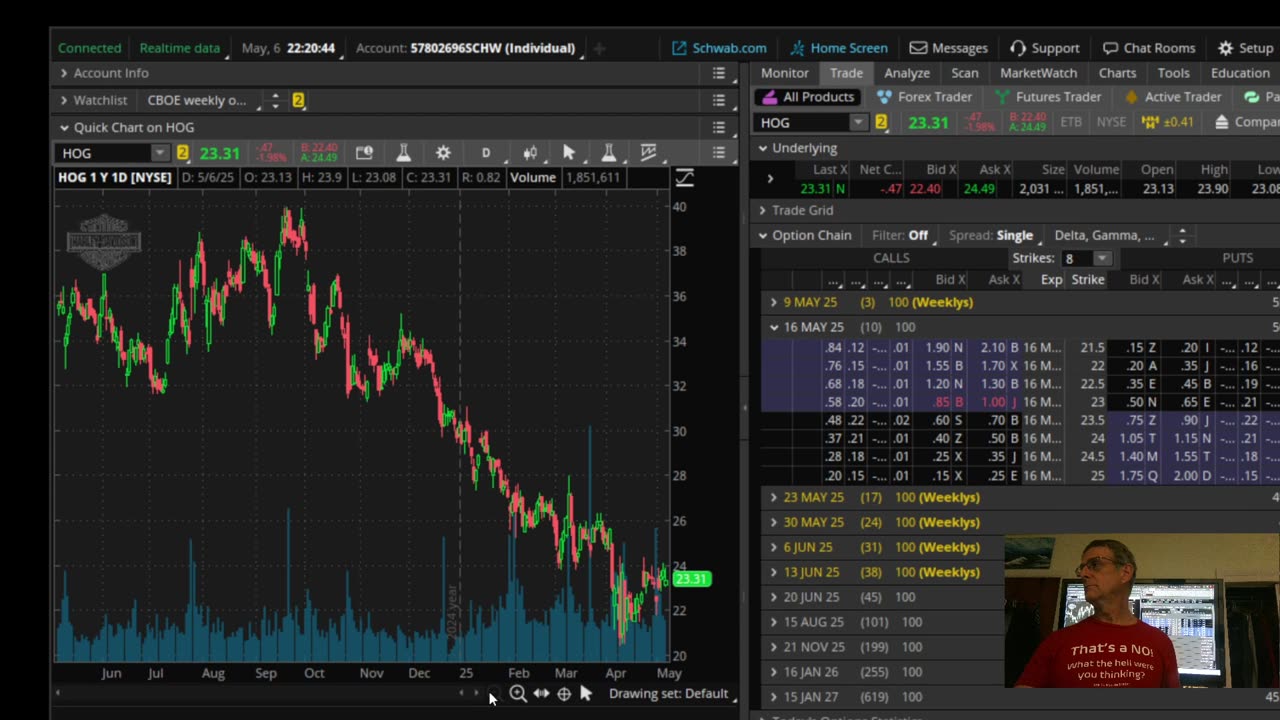Open the Studies flask icon in chart toolbar
The width and height of the screenshot is (1280, 720).
[403, 152]
